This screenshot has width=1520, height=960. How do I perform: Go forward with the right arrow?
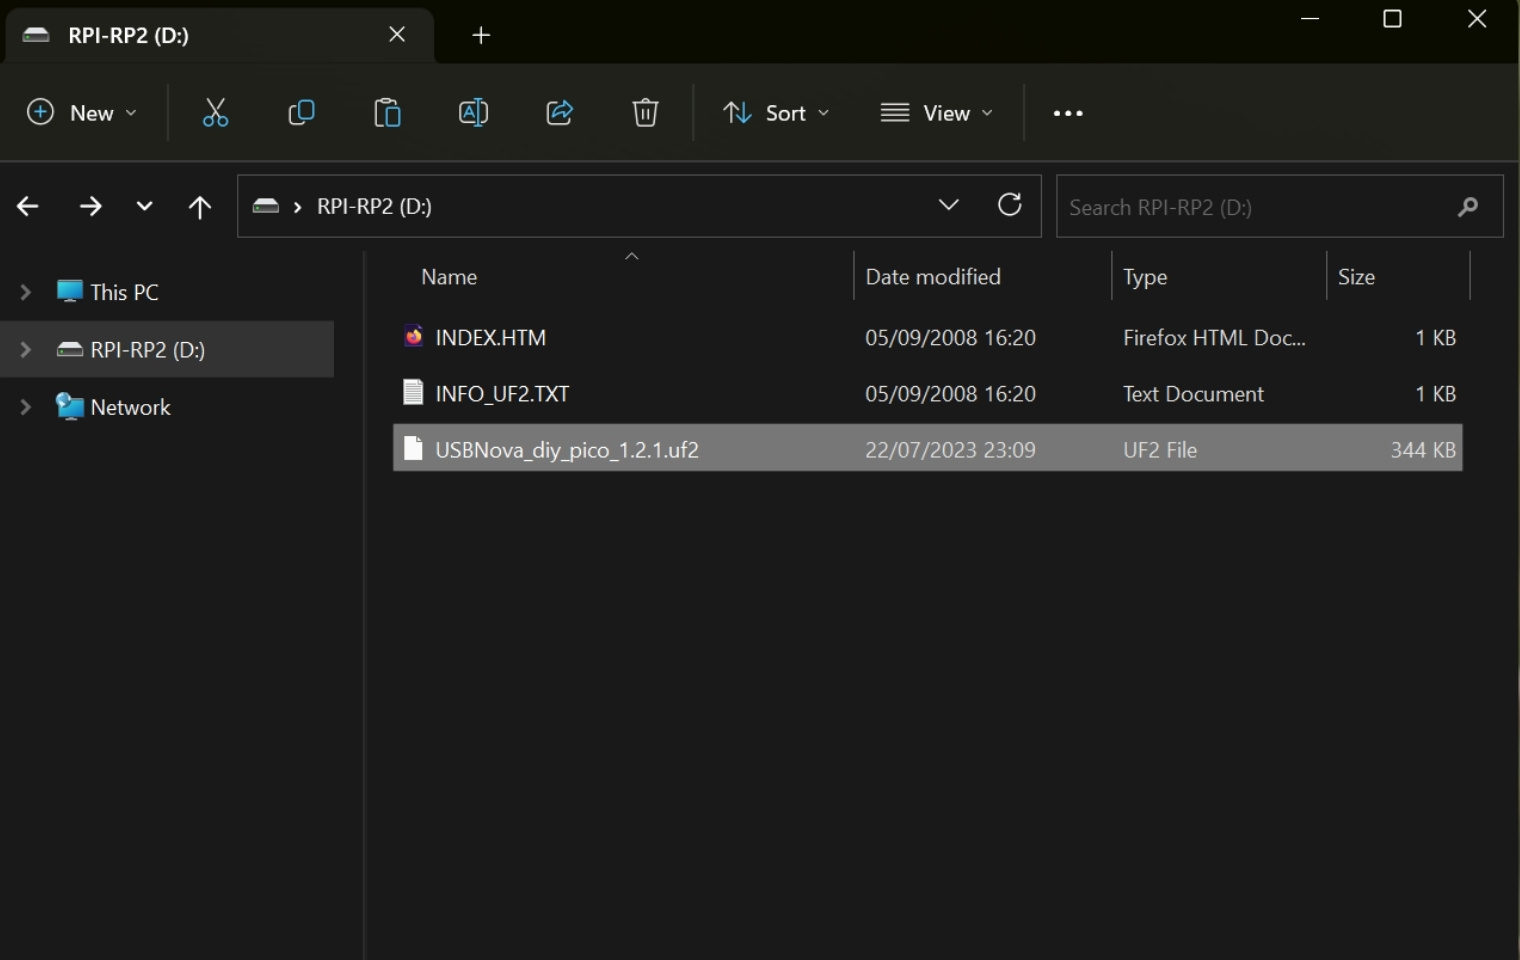tap(90, 207)
